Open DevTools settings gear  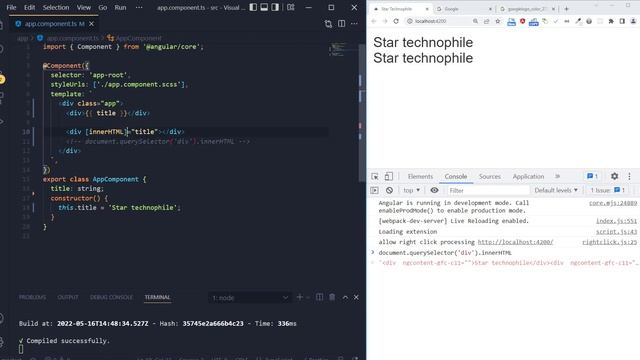(614, 176)
